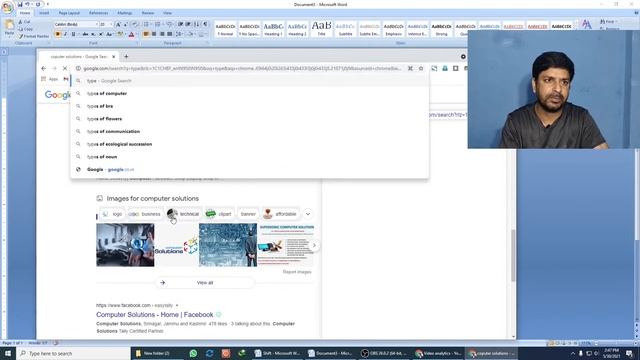Toggle Strikethrough formatting
Image resolution: width=640 pixels, height=360 pixels.
85,34
